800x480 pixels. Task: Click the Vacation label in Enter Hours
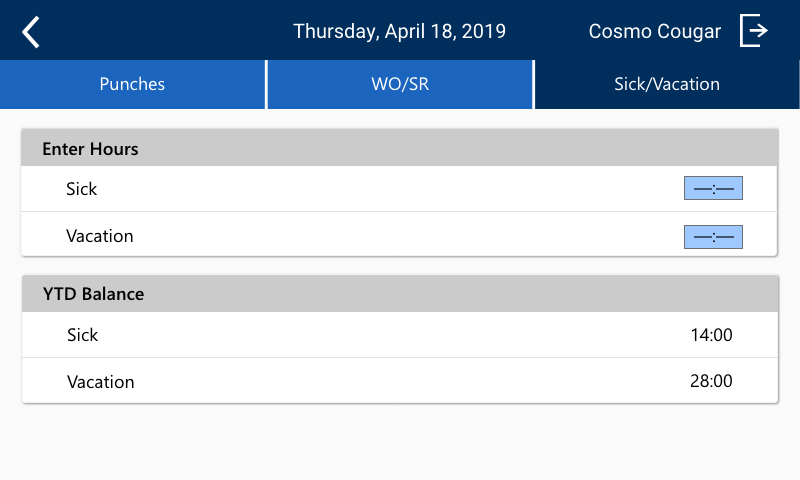[x=99, y=236]
